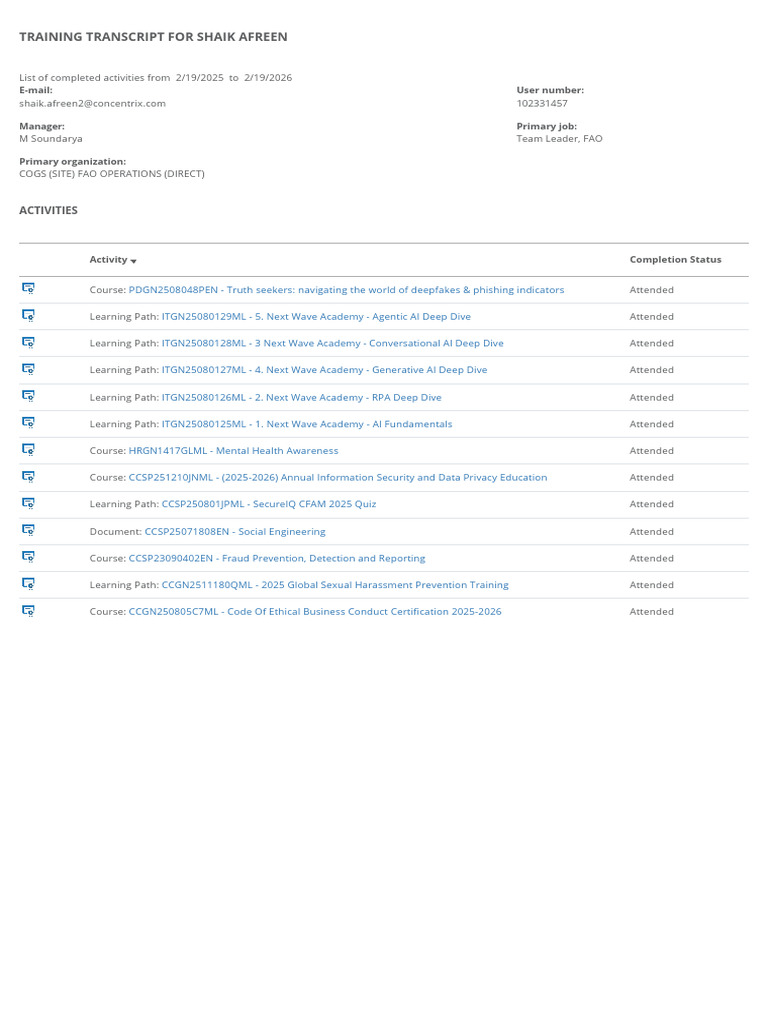Image resolution: width=768 pixels, height=1024 pixels.
Task: Open RPA Deep Dive learning path
Action: tap(302, 397)
